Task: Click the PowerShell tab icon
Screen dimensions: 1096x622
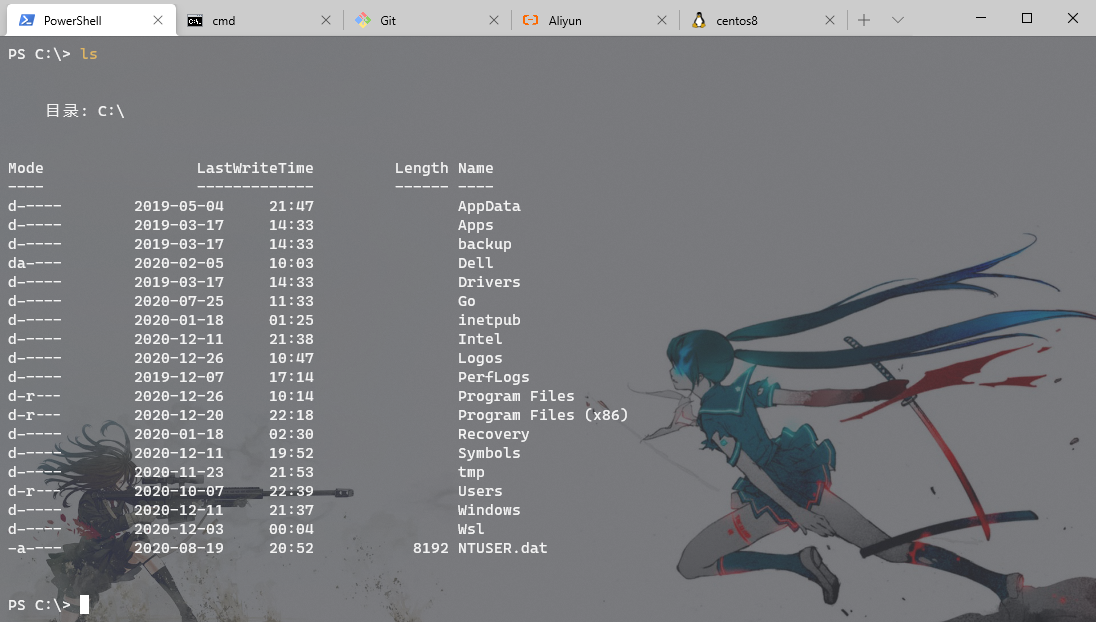Action: [x=27, y=20]
